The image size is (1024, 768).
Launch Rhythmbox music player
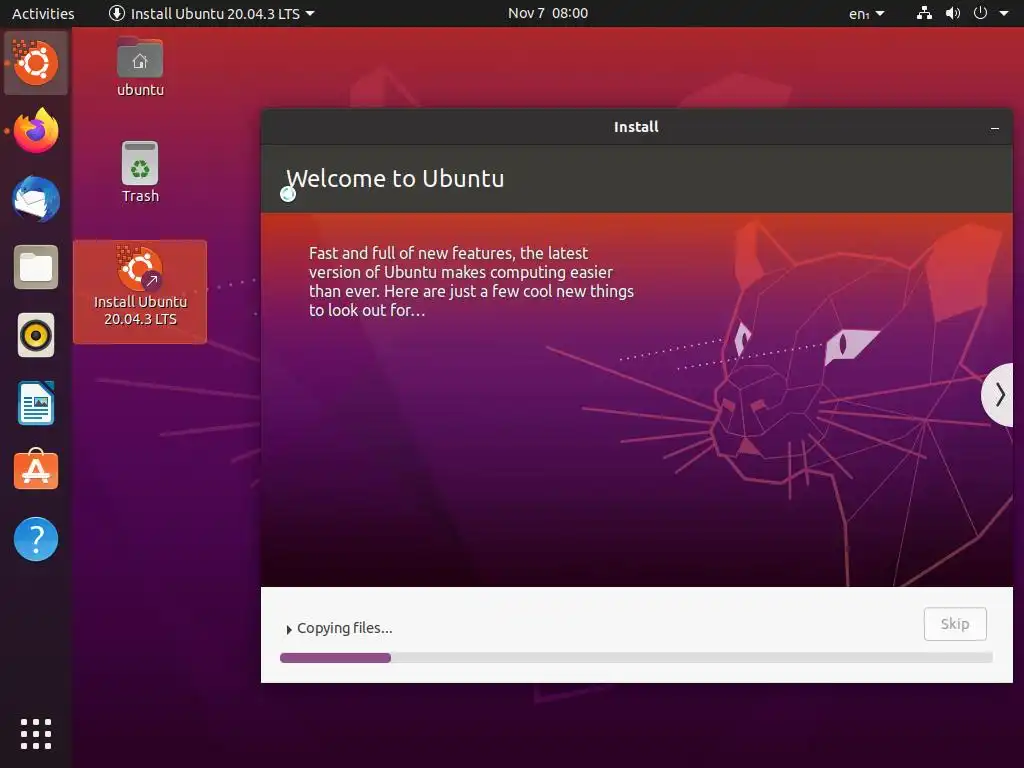point(36,336)
